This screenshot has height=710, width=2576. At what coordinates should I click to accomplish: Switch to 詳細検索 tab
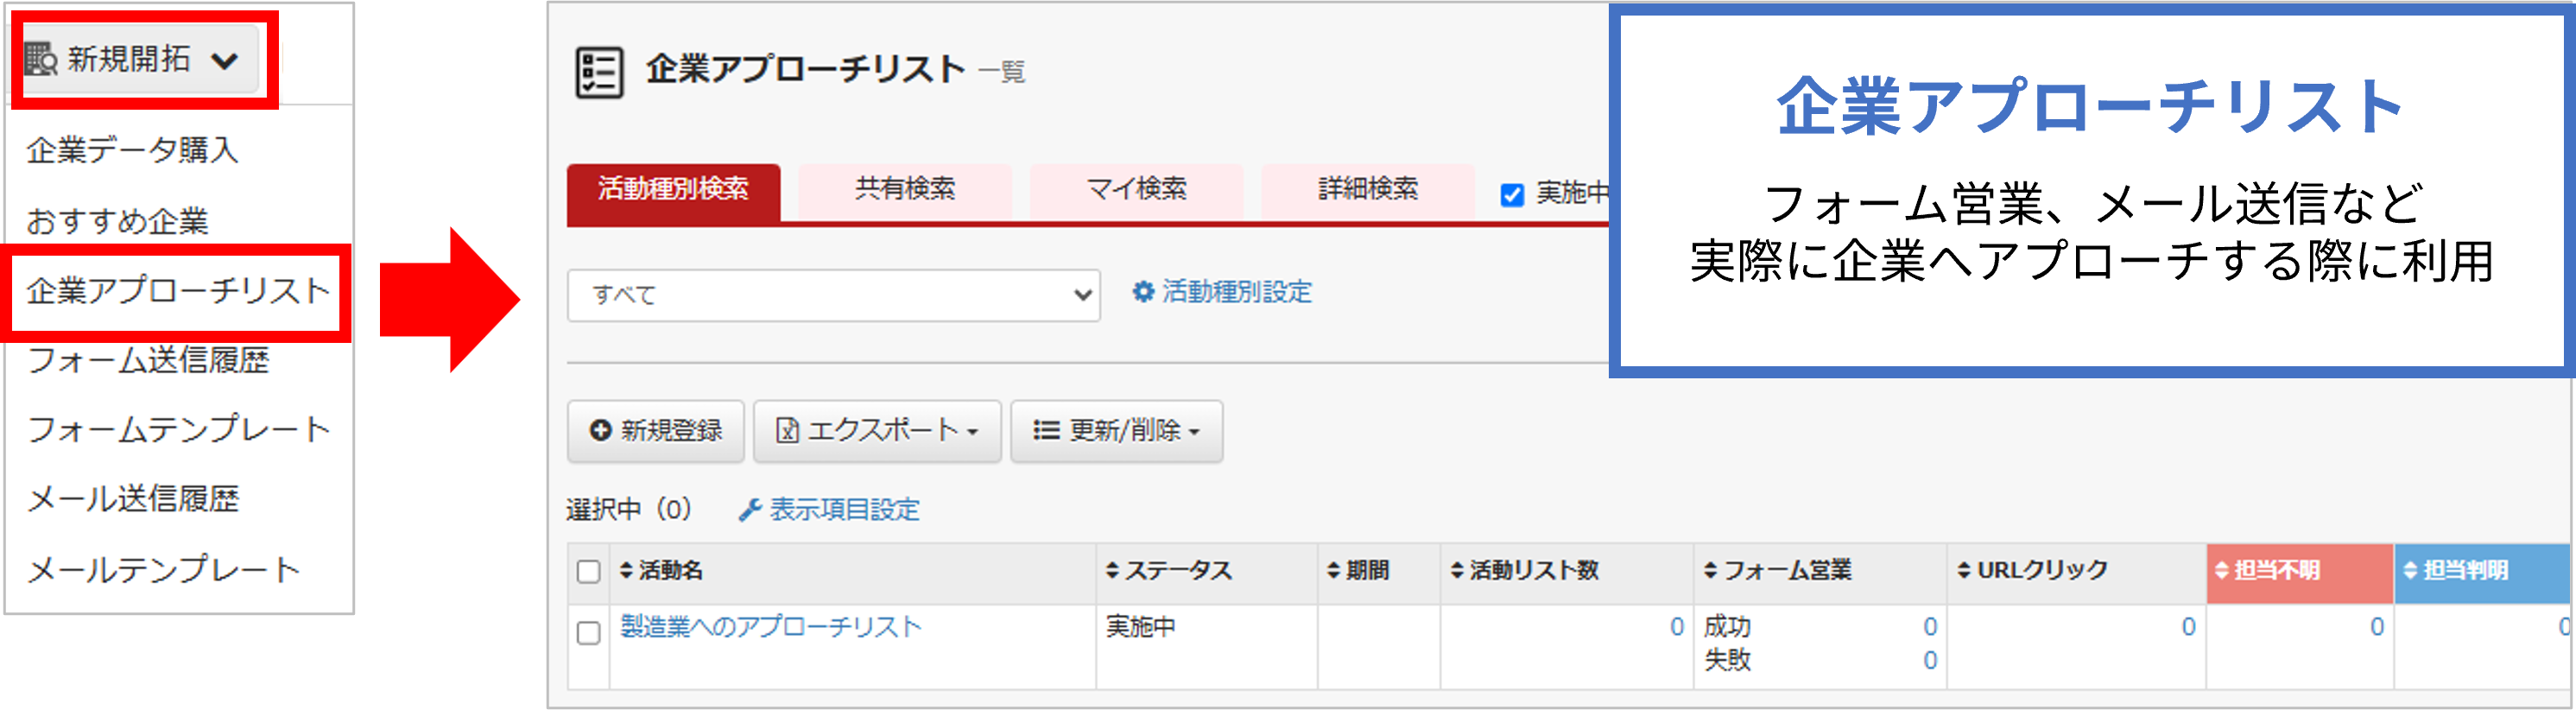click(x=1368, y=190)
